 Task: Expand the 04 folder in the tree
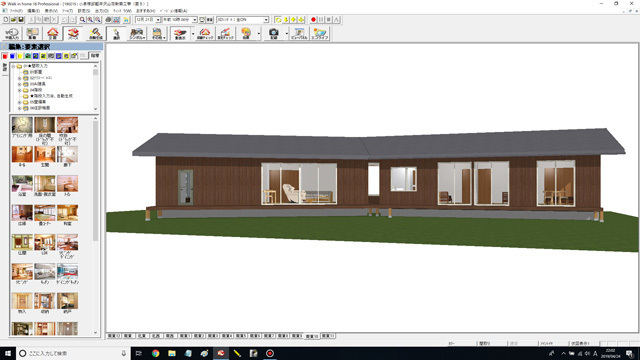pyautogui.click(x=19, y=90)
